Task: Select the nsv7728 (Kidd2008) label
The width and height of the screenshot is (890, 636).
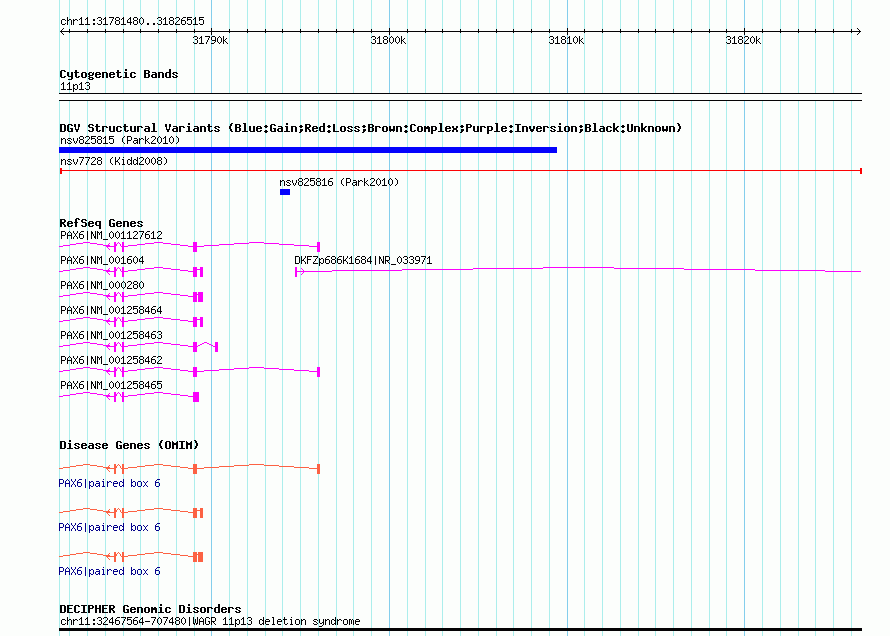Action: coord(114,161)
